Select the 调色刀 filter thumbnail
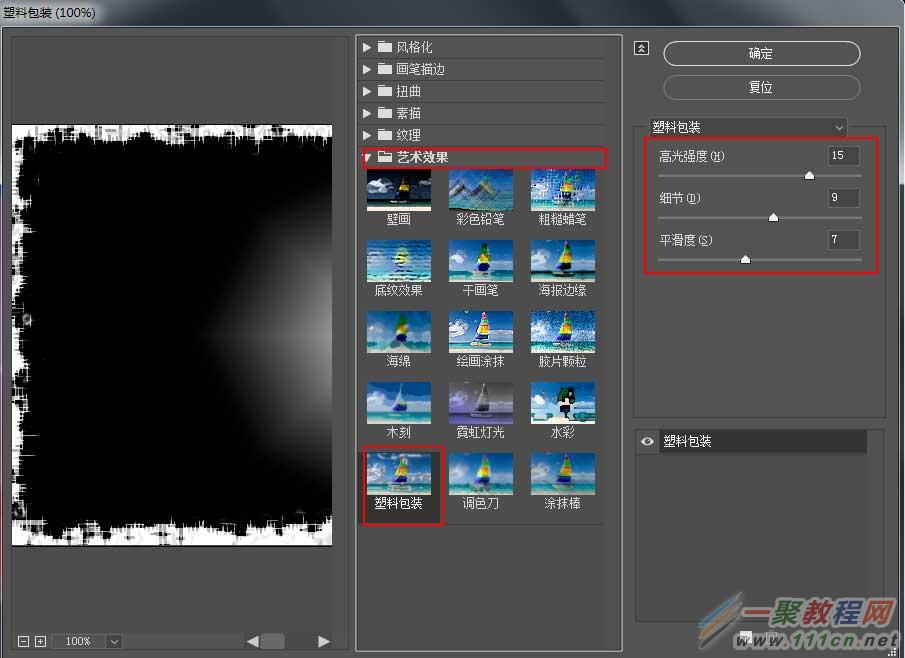 click(x=481, y=474)
